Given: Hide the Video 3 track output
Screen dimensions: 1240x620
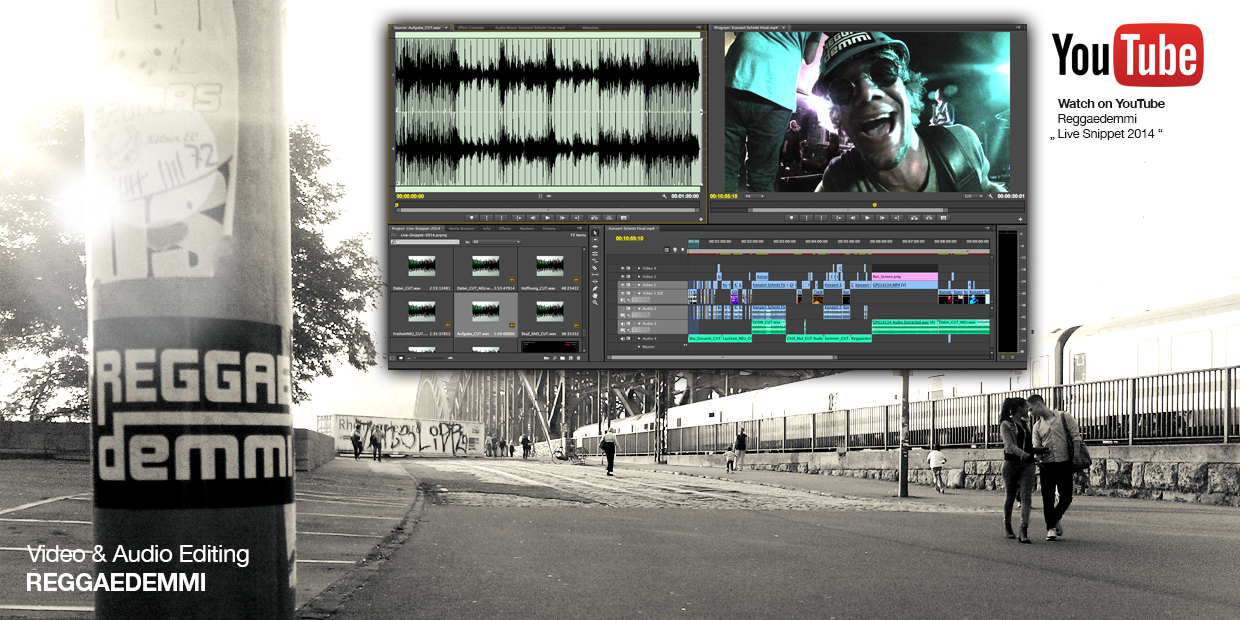Looking at the screenshot, I should point(624,276).
